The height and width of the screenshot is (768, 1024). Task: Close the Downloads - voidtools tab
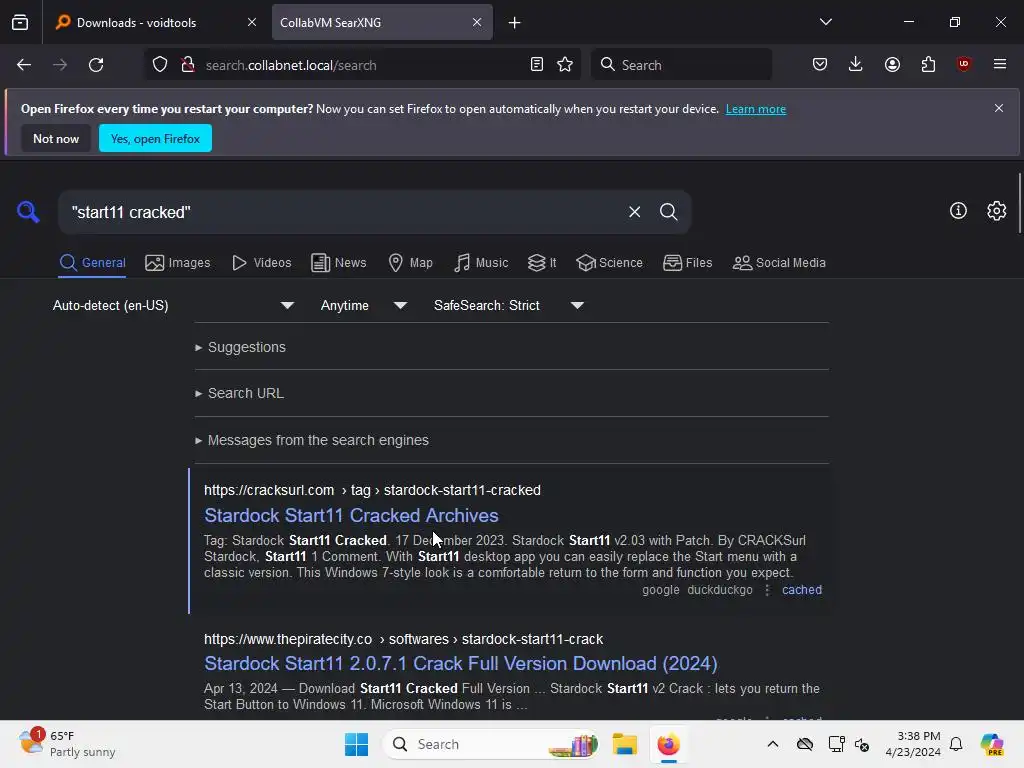point(252,22)
